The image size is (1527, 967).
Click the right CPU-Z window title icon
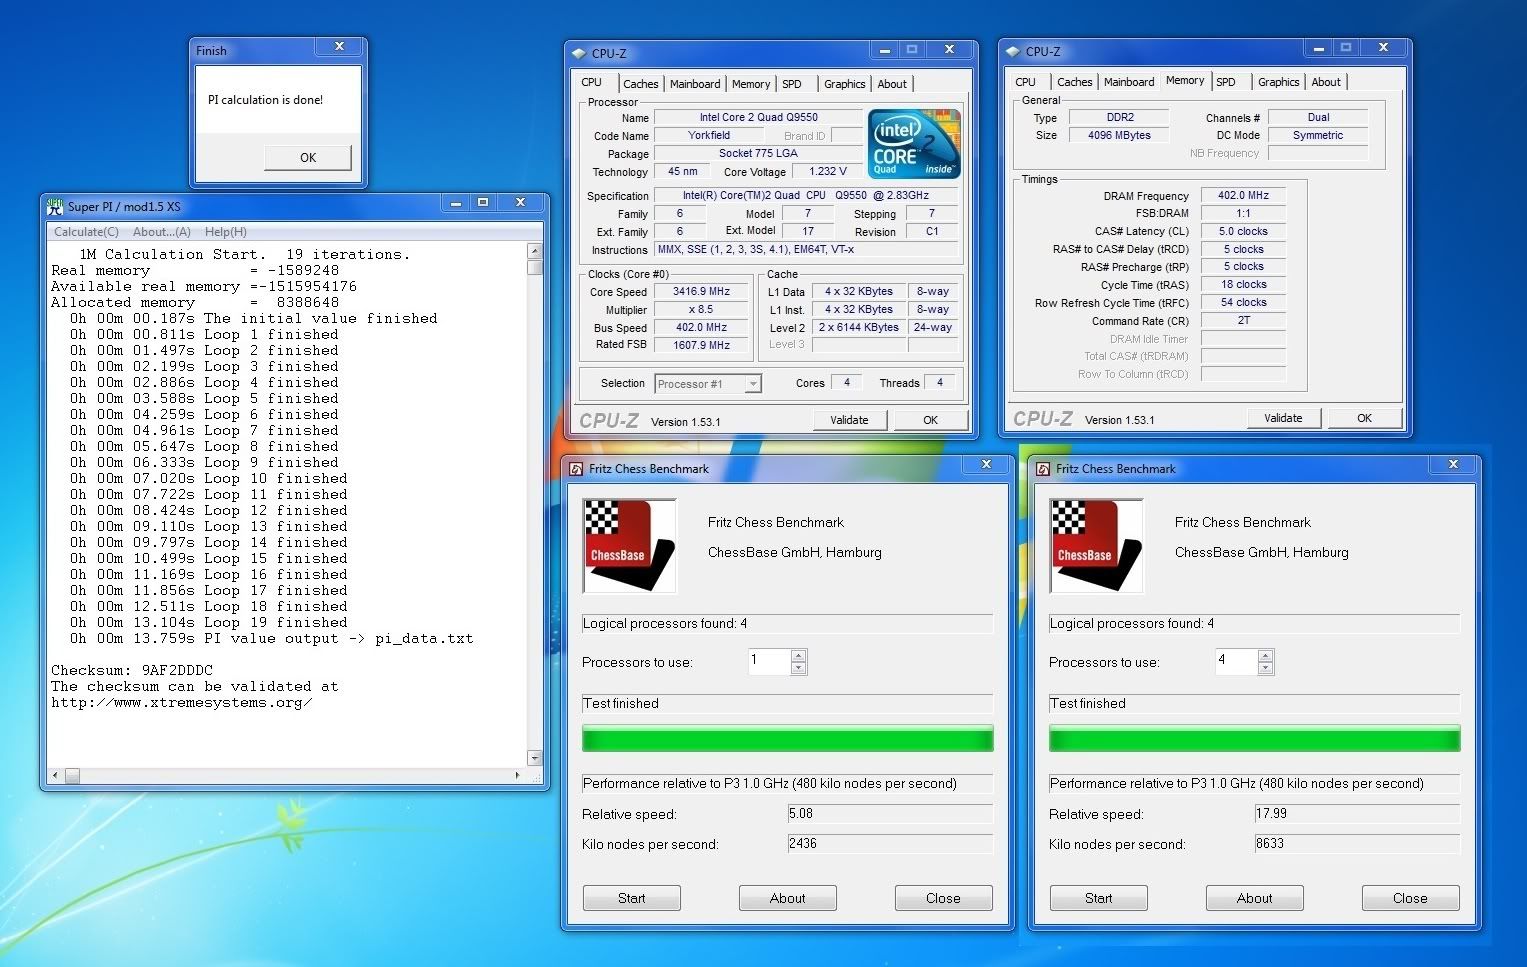(x=1013, y=52)
